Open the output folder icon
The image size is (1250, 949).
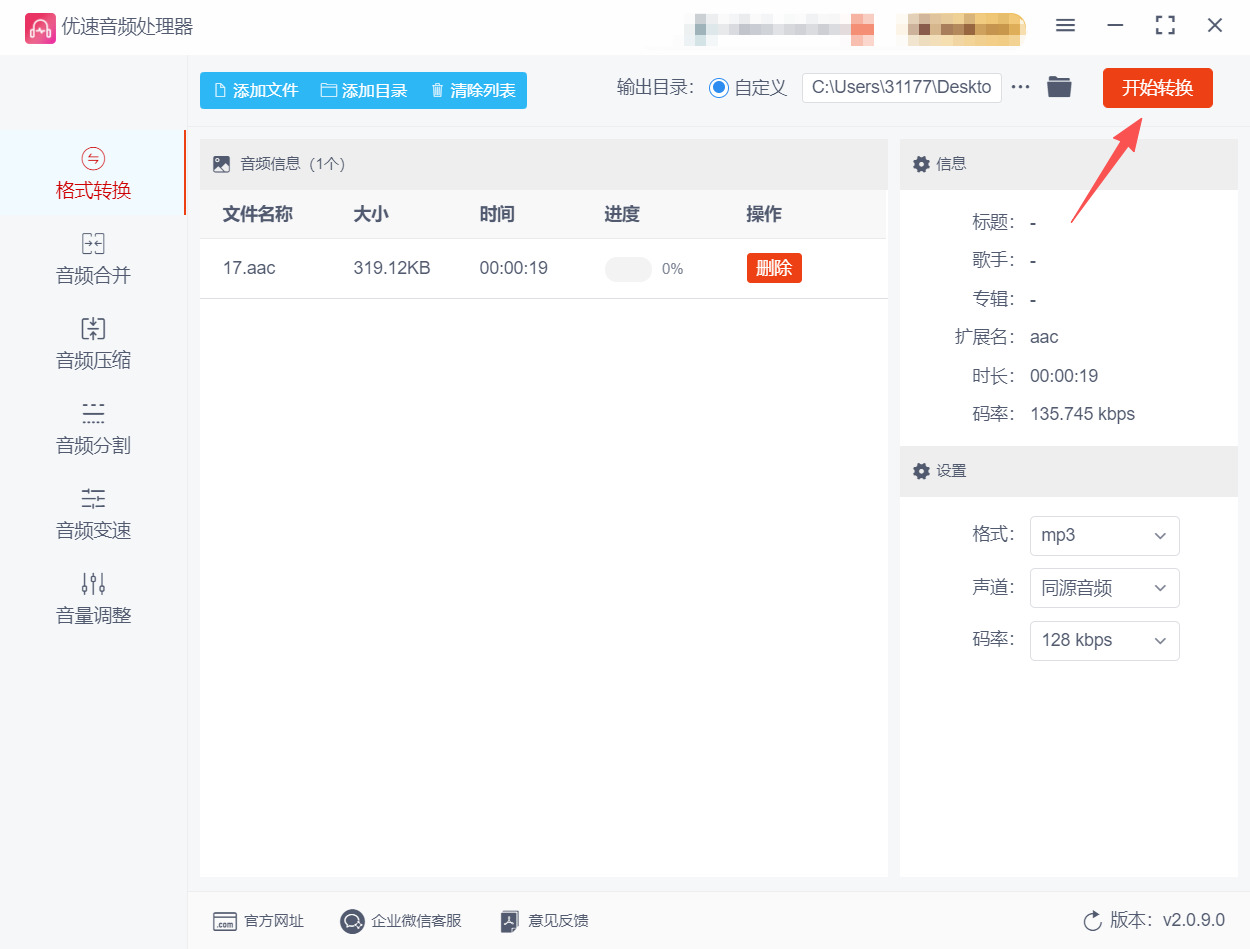tap(1059, 87)
